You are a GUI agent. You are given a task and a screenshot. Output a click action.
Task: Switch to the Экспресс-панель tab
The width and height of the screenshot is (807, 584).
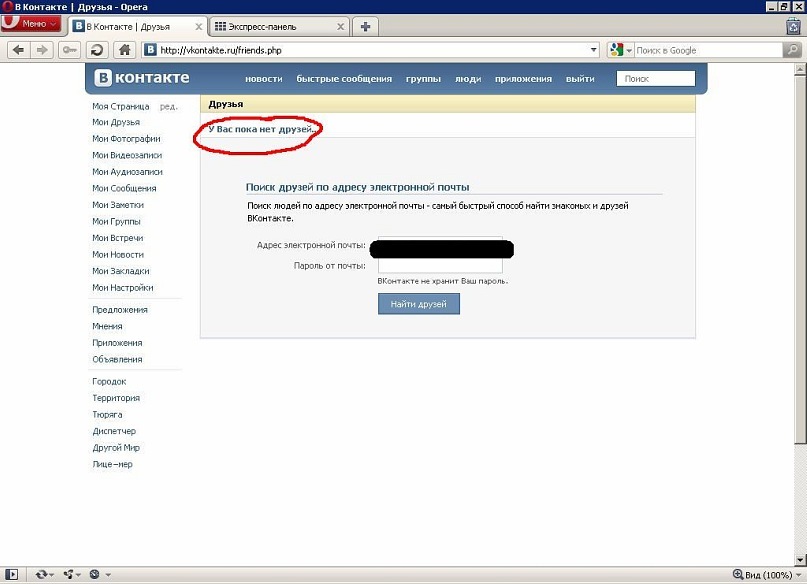pos(279,27)
